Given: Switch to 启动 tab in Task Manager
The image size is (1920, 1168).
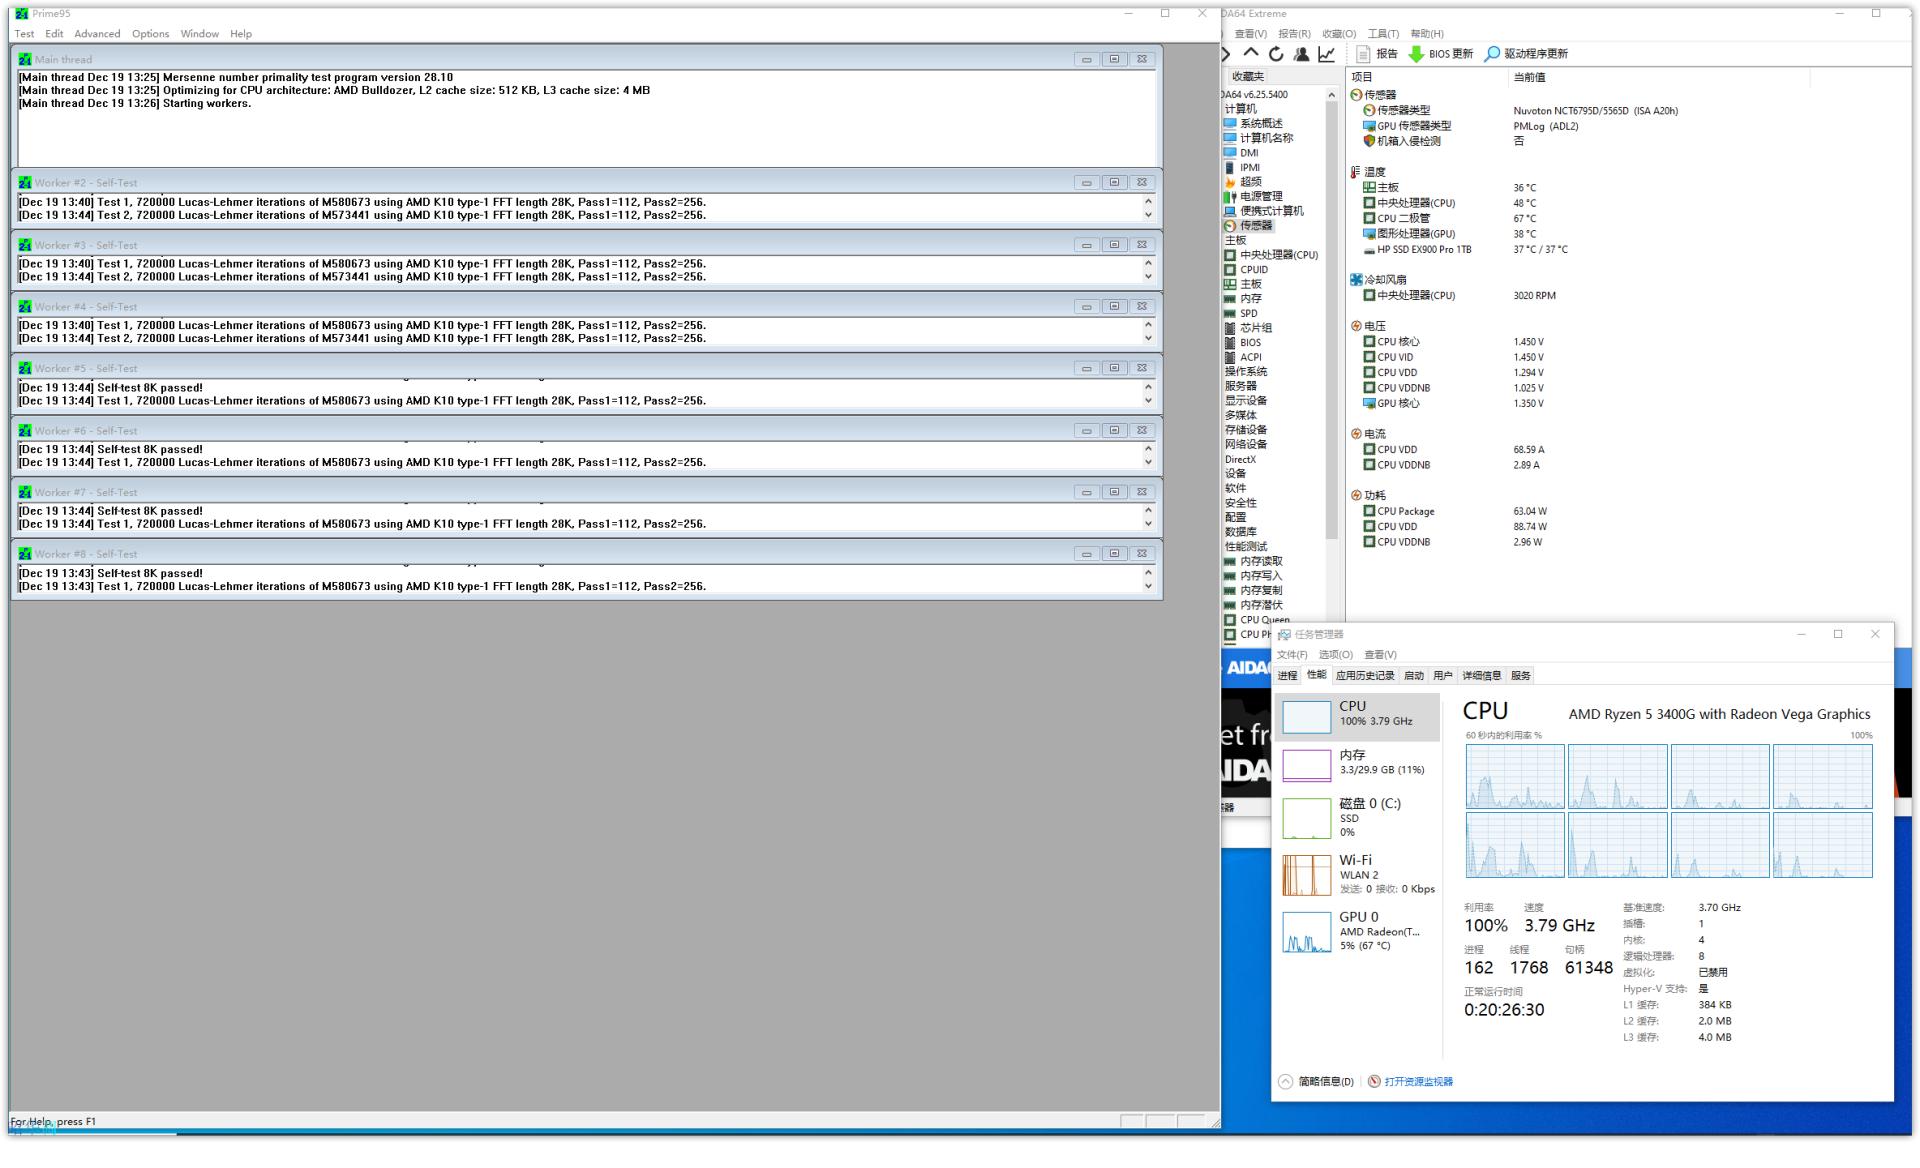Looking at the screenshot, I should tap(1413, 676).
